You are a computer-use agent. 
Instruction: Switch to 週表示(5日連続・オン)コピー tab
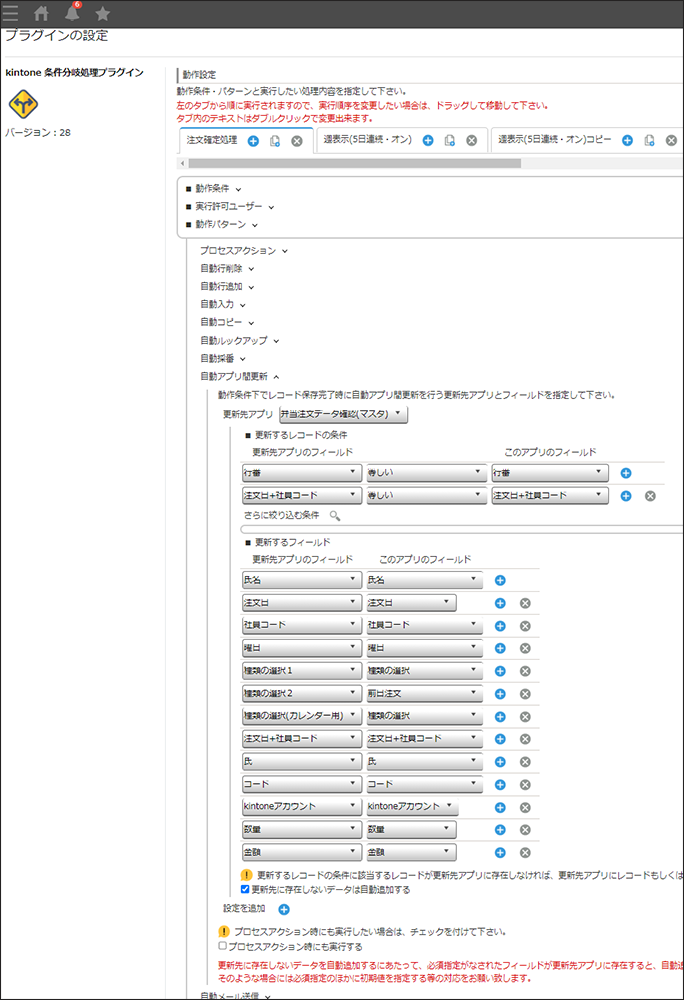click(x=555, y=140)
